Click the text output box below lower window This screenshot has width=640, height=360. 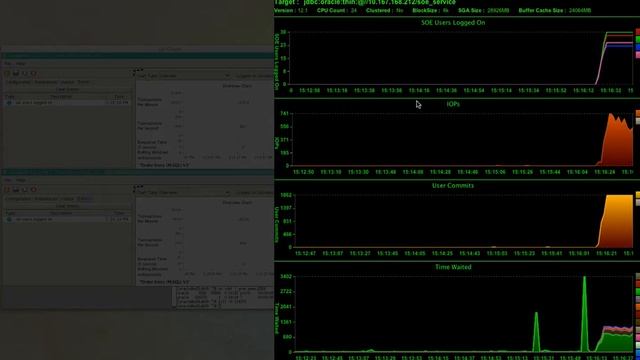224,297
